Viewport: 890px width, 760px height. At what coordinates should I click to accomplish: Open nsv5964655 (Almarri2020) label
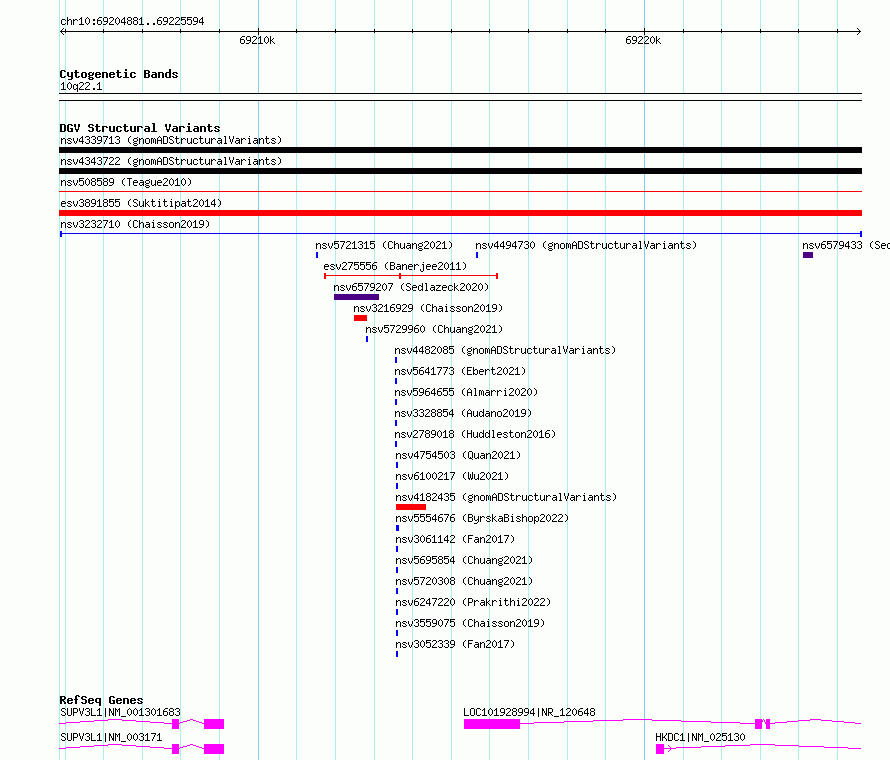pos(466,392)
